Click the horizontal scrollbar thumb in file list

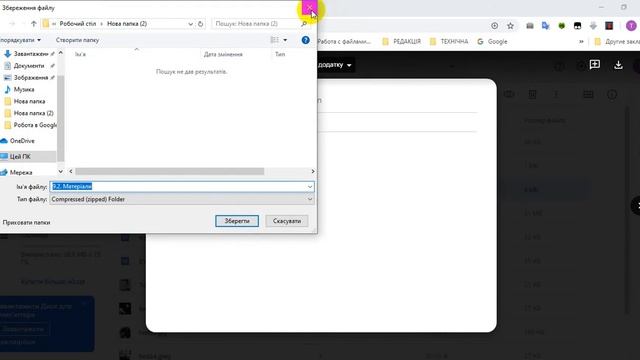point(169,171)
